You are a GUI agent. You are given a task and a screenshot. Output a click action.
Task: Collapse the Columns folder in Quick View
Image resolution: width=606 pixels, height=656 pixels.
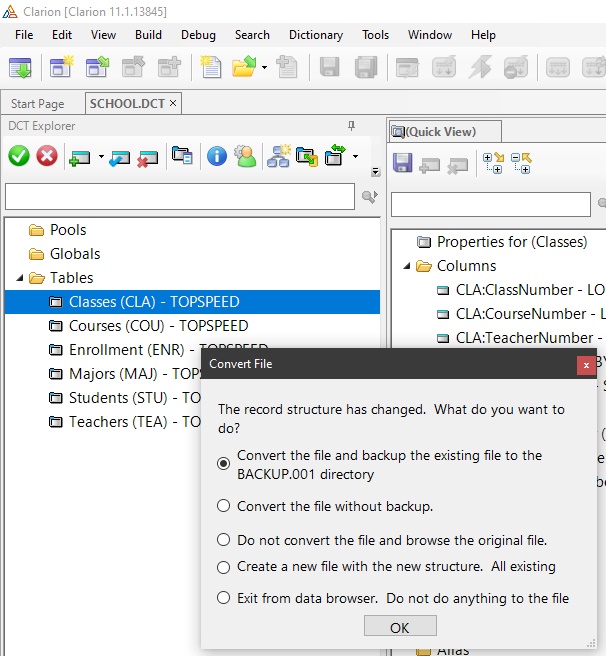tap(407, 266)
